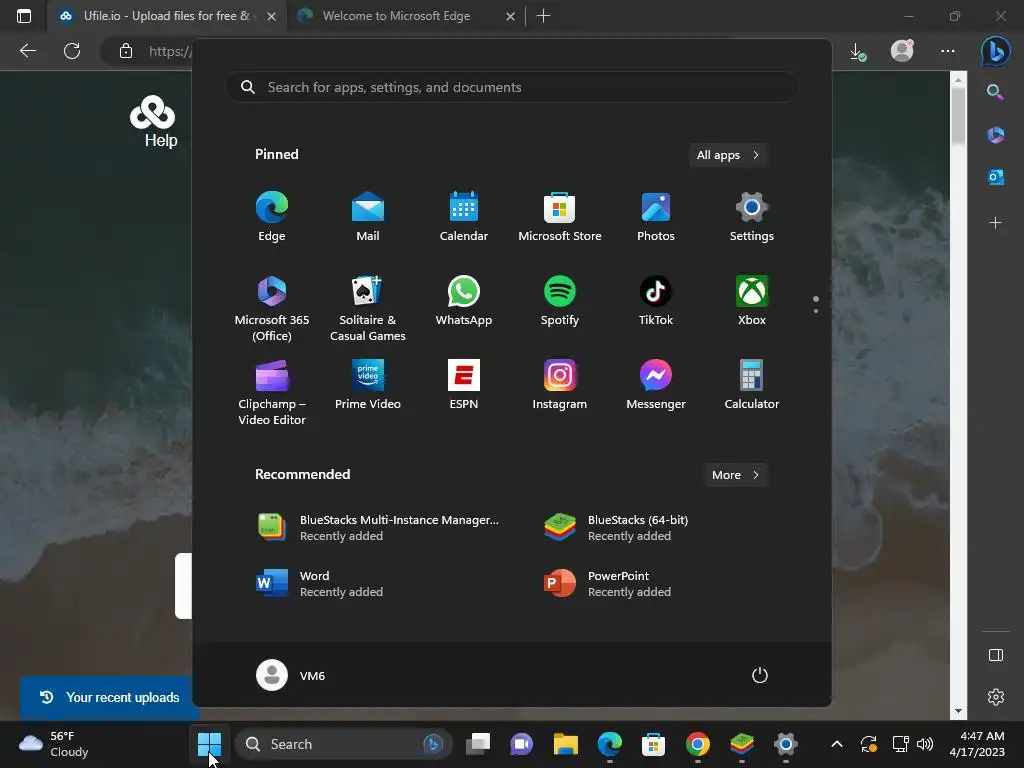
Task: Open Outlook in Edge sidebar
Action: (x=995, y=177)
